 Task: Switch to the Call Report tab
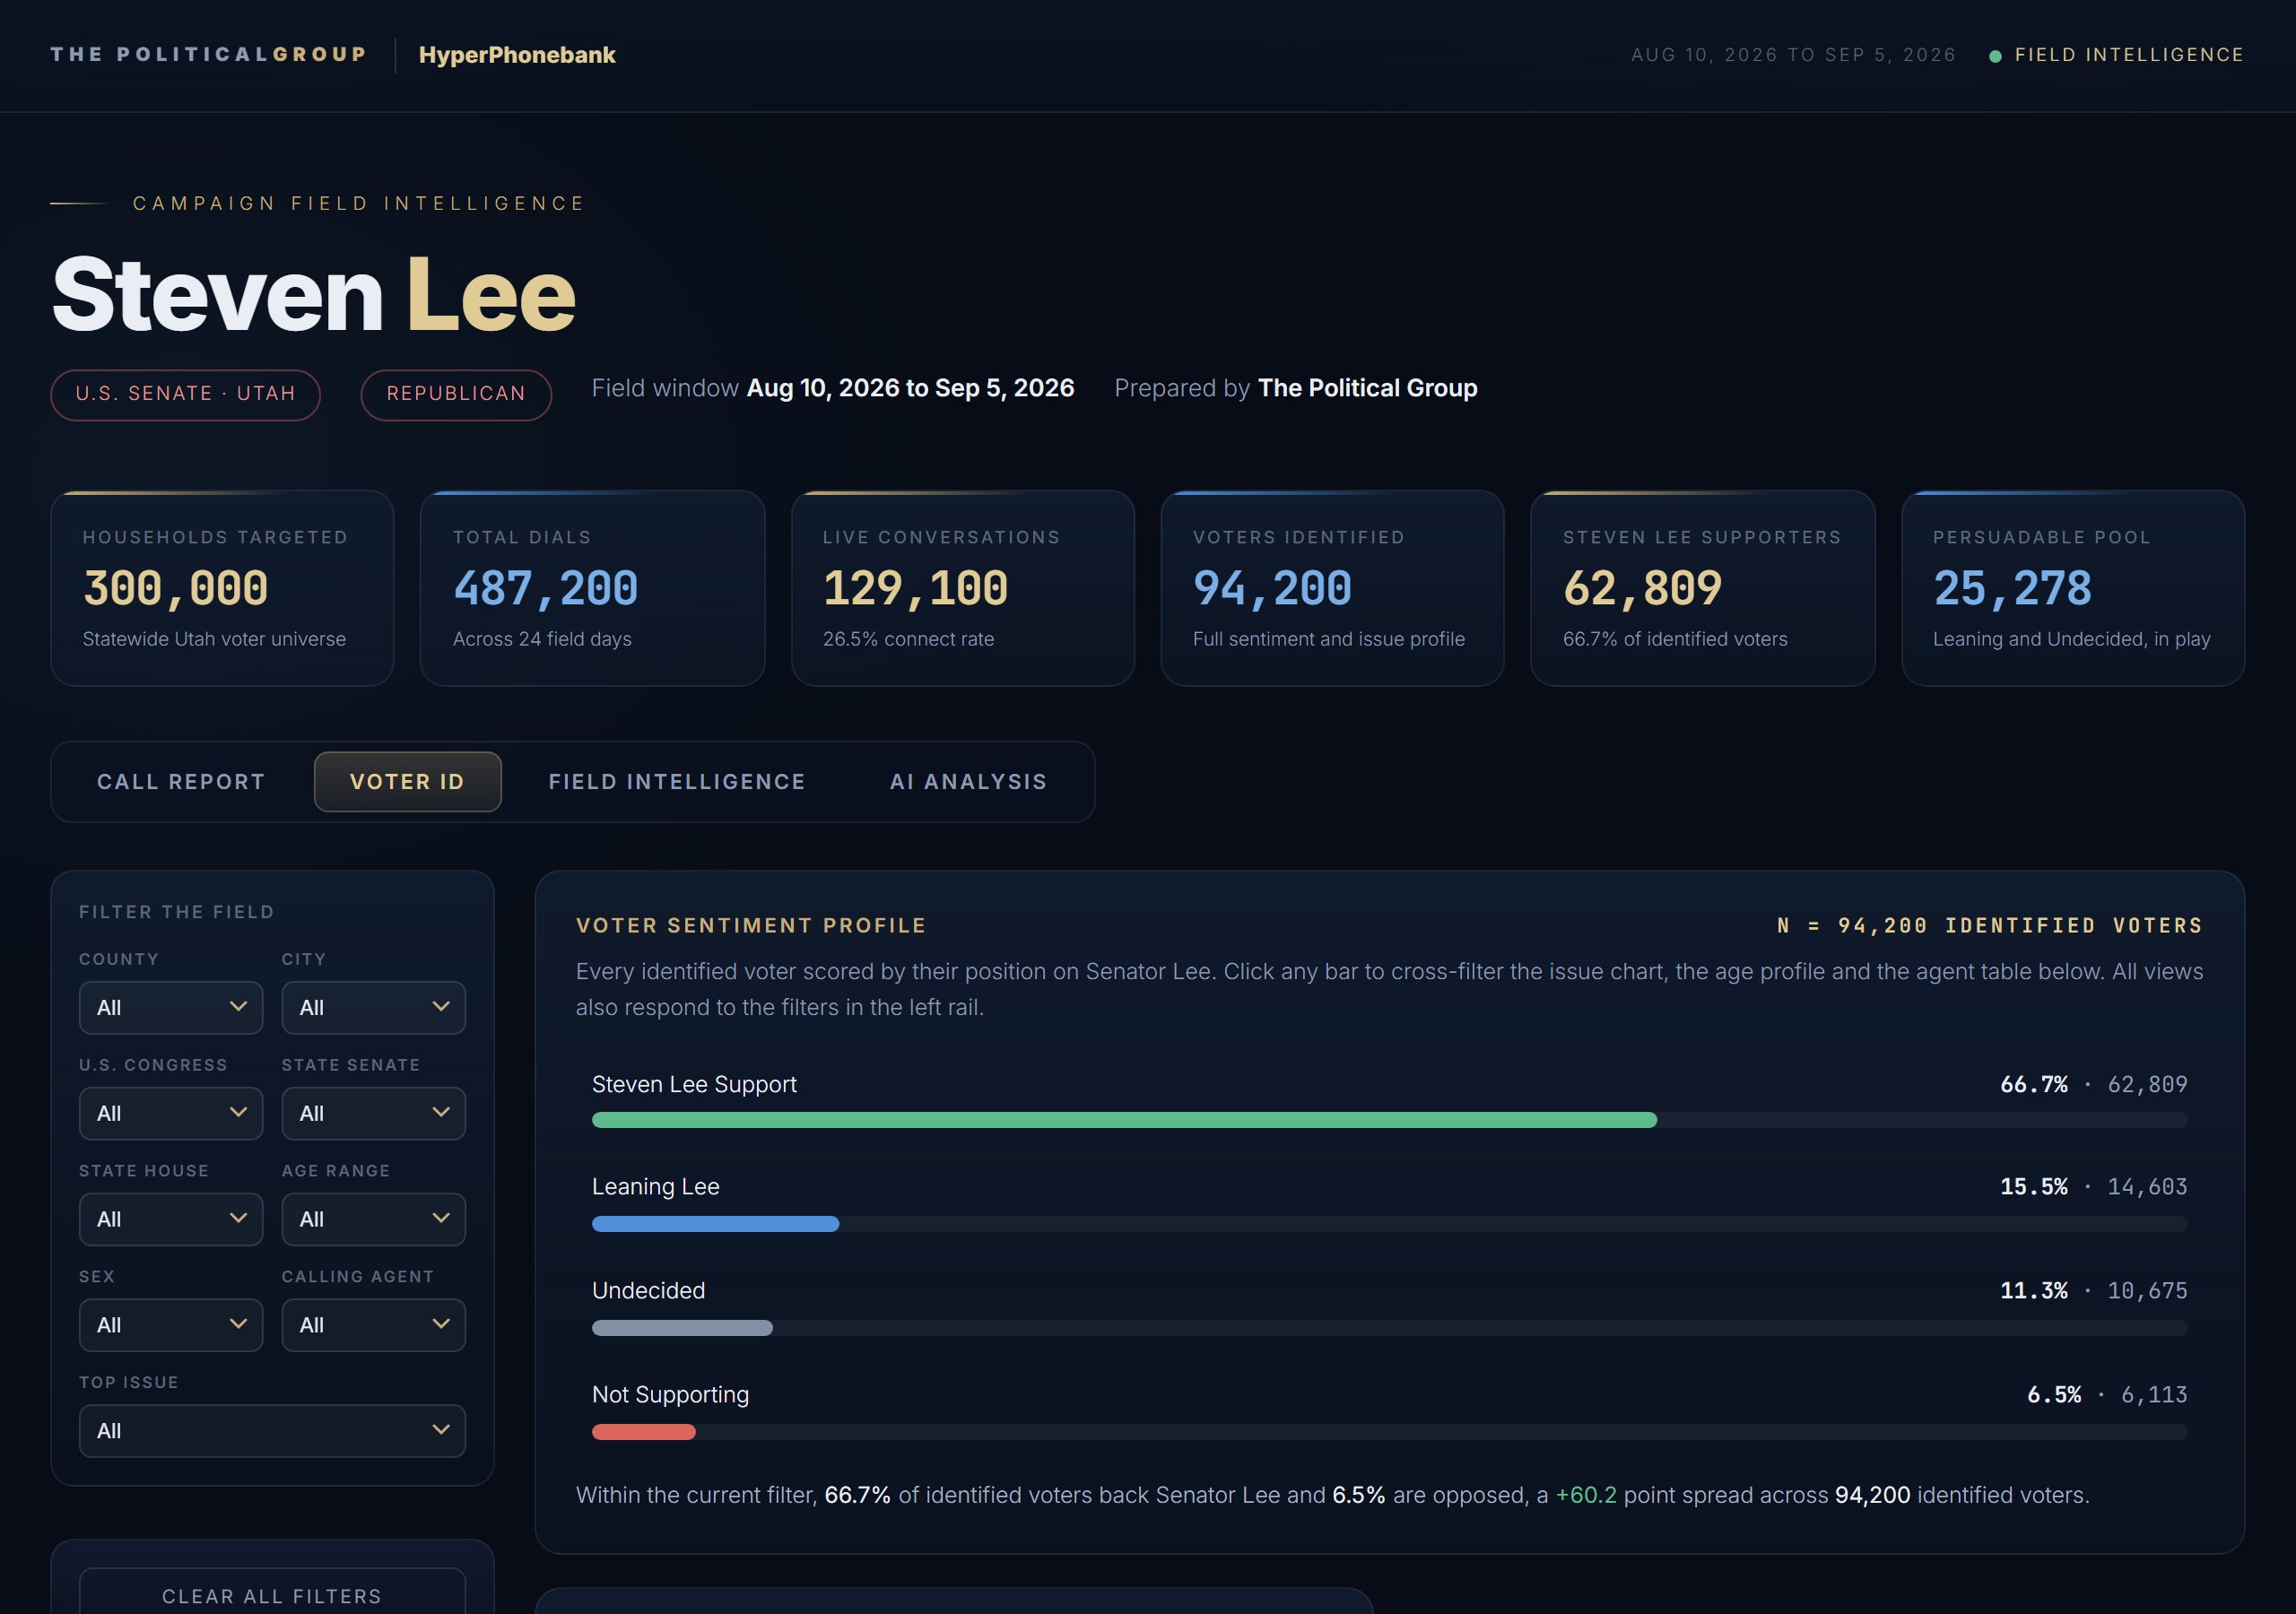(181, 782)
